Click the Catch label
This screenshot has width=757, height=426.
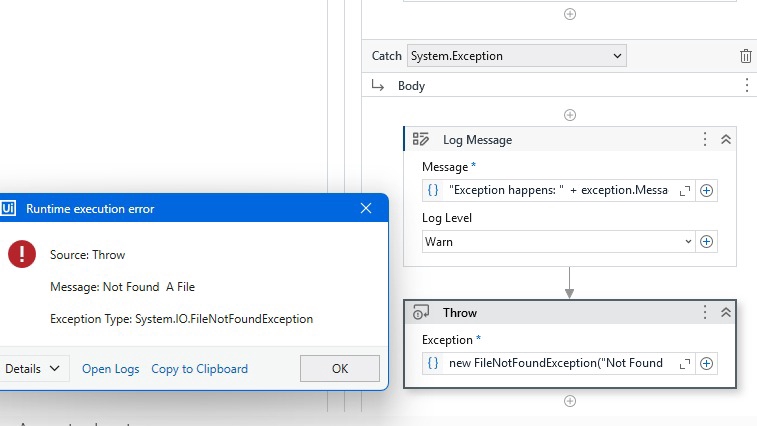pyautogui.click(x=387, y=56)
